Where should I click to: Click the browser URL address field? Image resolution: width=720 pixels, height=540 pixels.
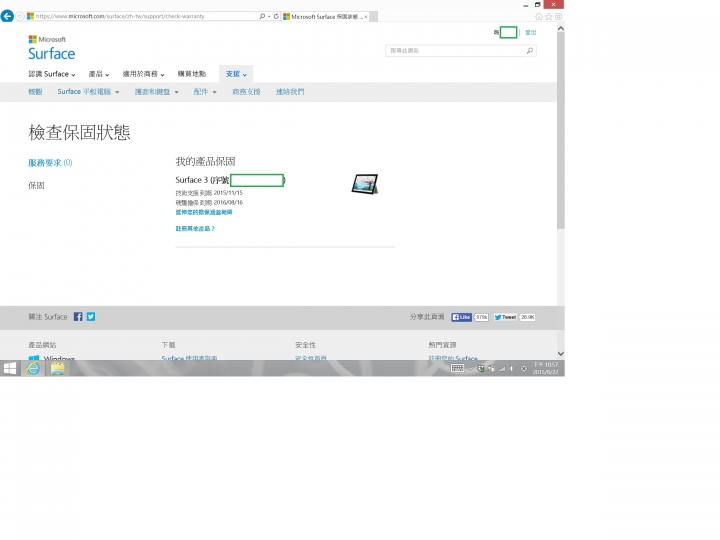pos(142,16)
